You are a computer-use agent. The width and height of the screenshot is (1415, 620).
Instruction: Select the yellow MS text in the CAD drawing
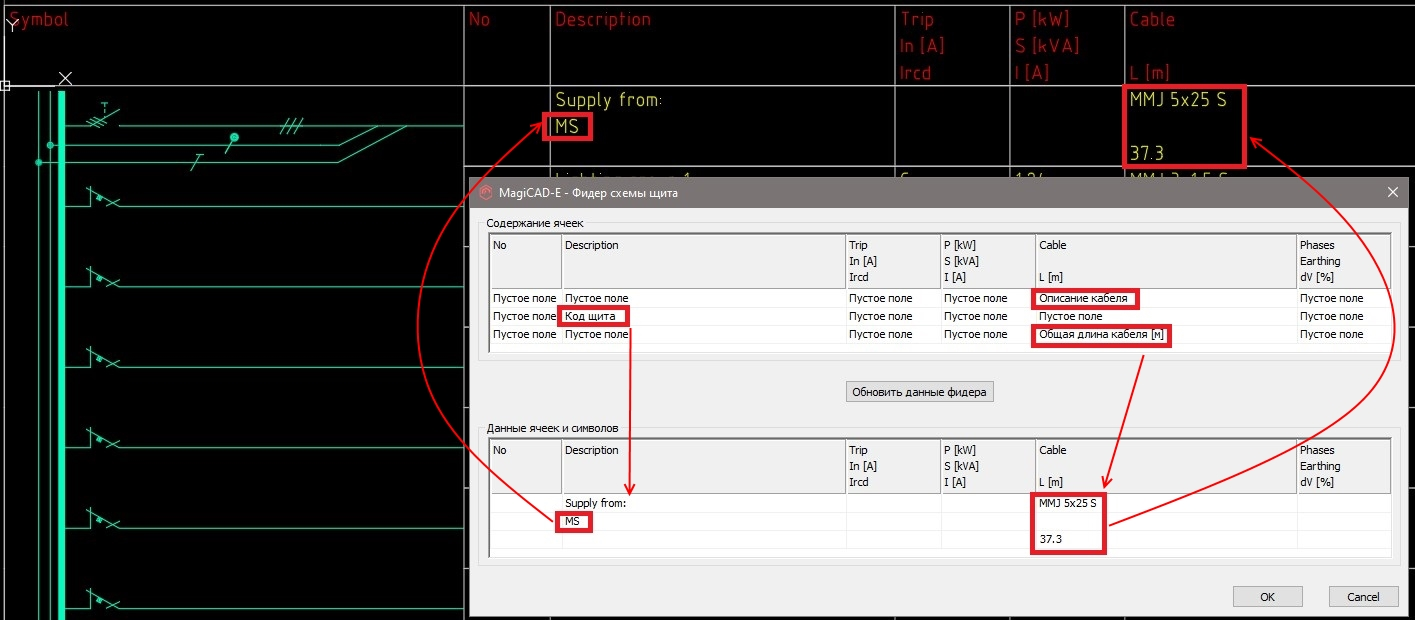pos(566,127)
